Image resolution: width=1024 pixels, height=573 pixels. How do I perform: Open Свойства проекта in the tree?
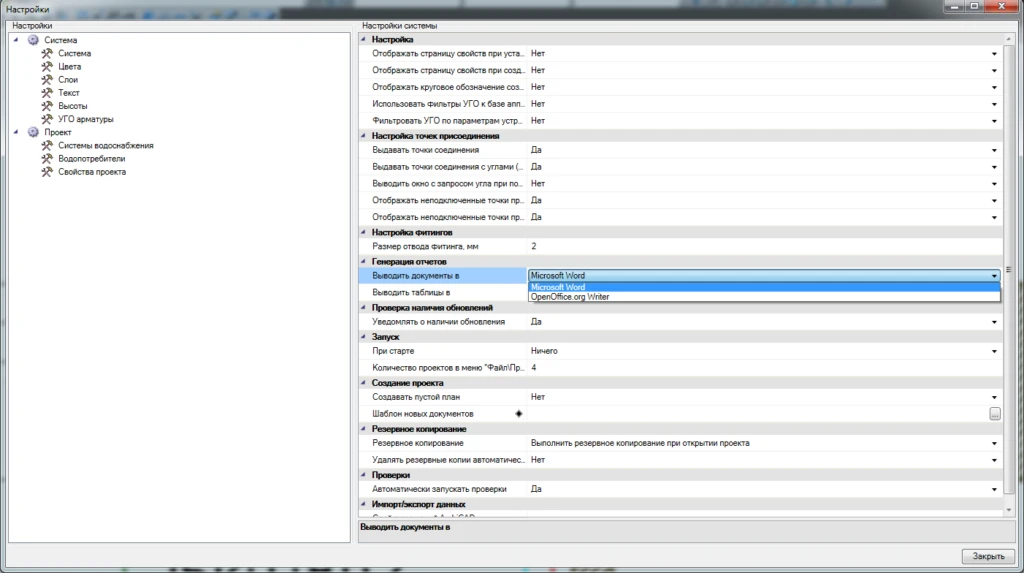tap(91, 171)
